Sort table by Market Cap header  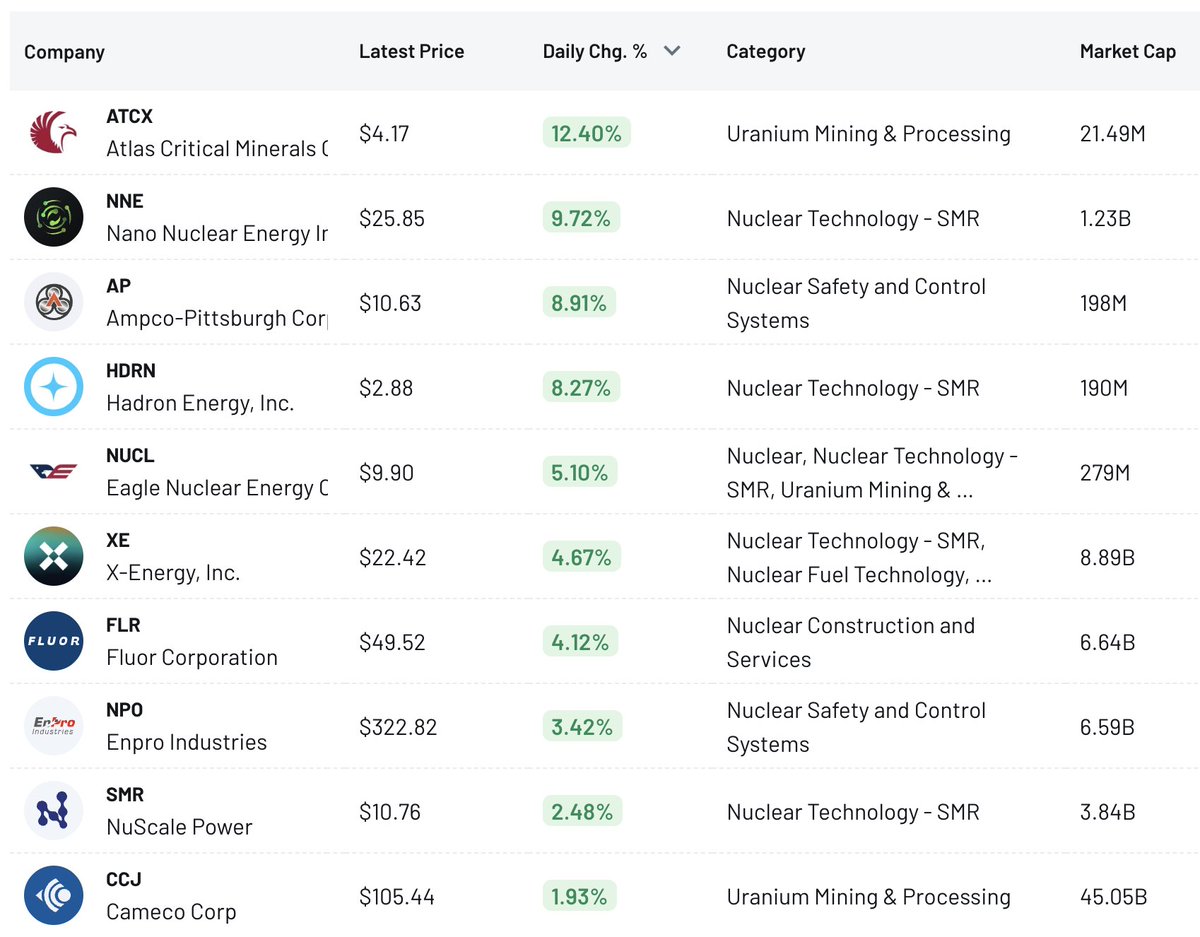click(x=1127, y=51)
